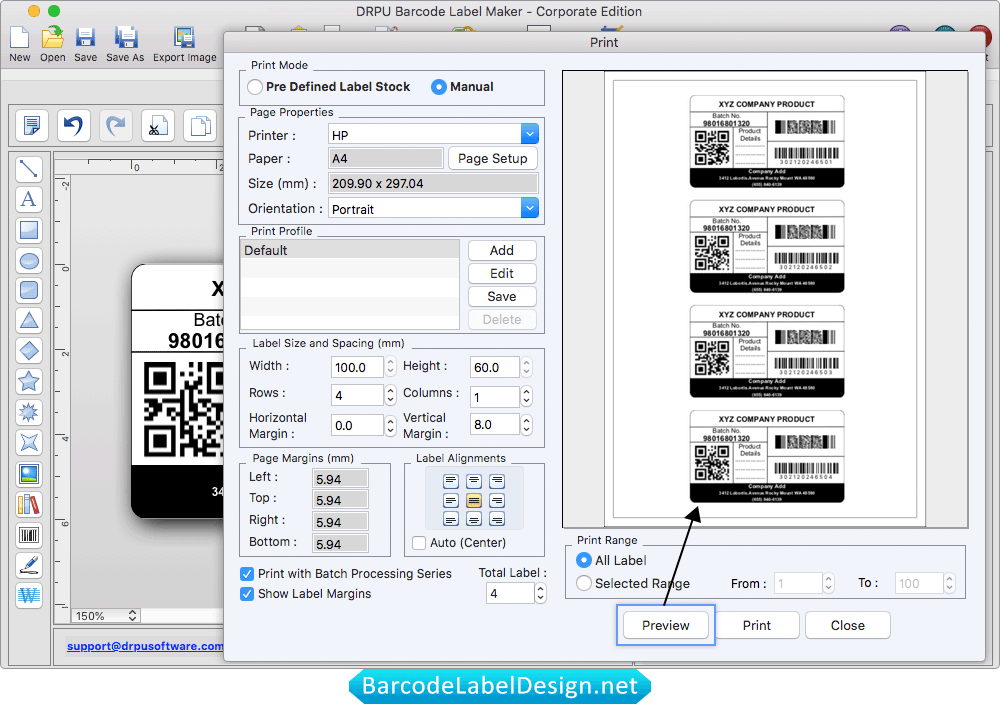Select the starburst shape tool

point(29,413)
